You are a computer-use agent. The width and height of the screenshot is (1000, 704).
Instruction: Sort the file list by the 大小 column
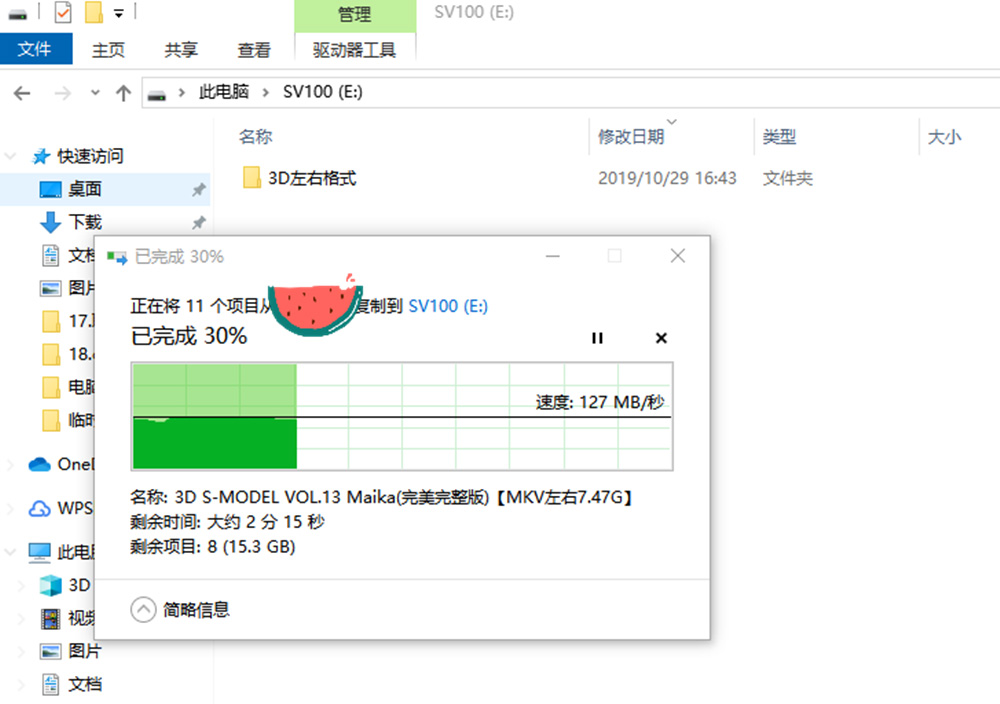(x=945, y=136)
